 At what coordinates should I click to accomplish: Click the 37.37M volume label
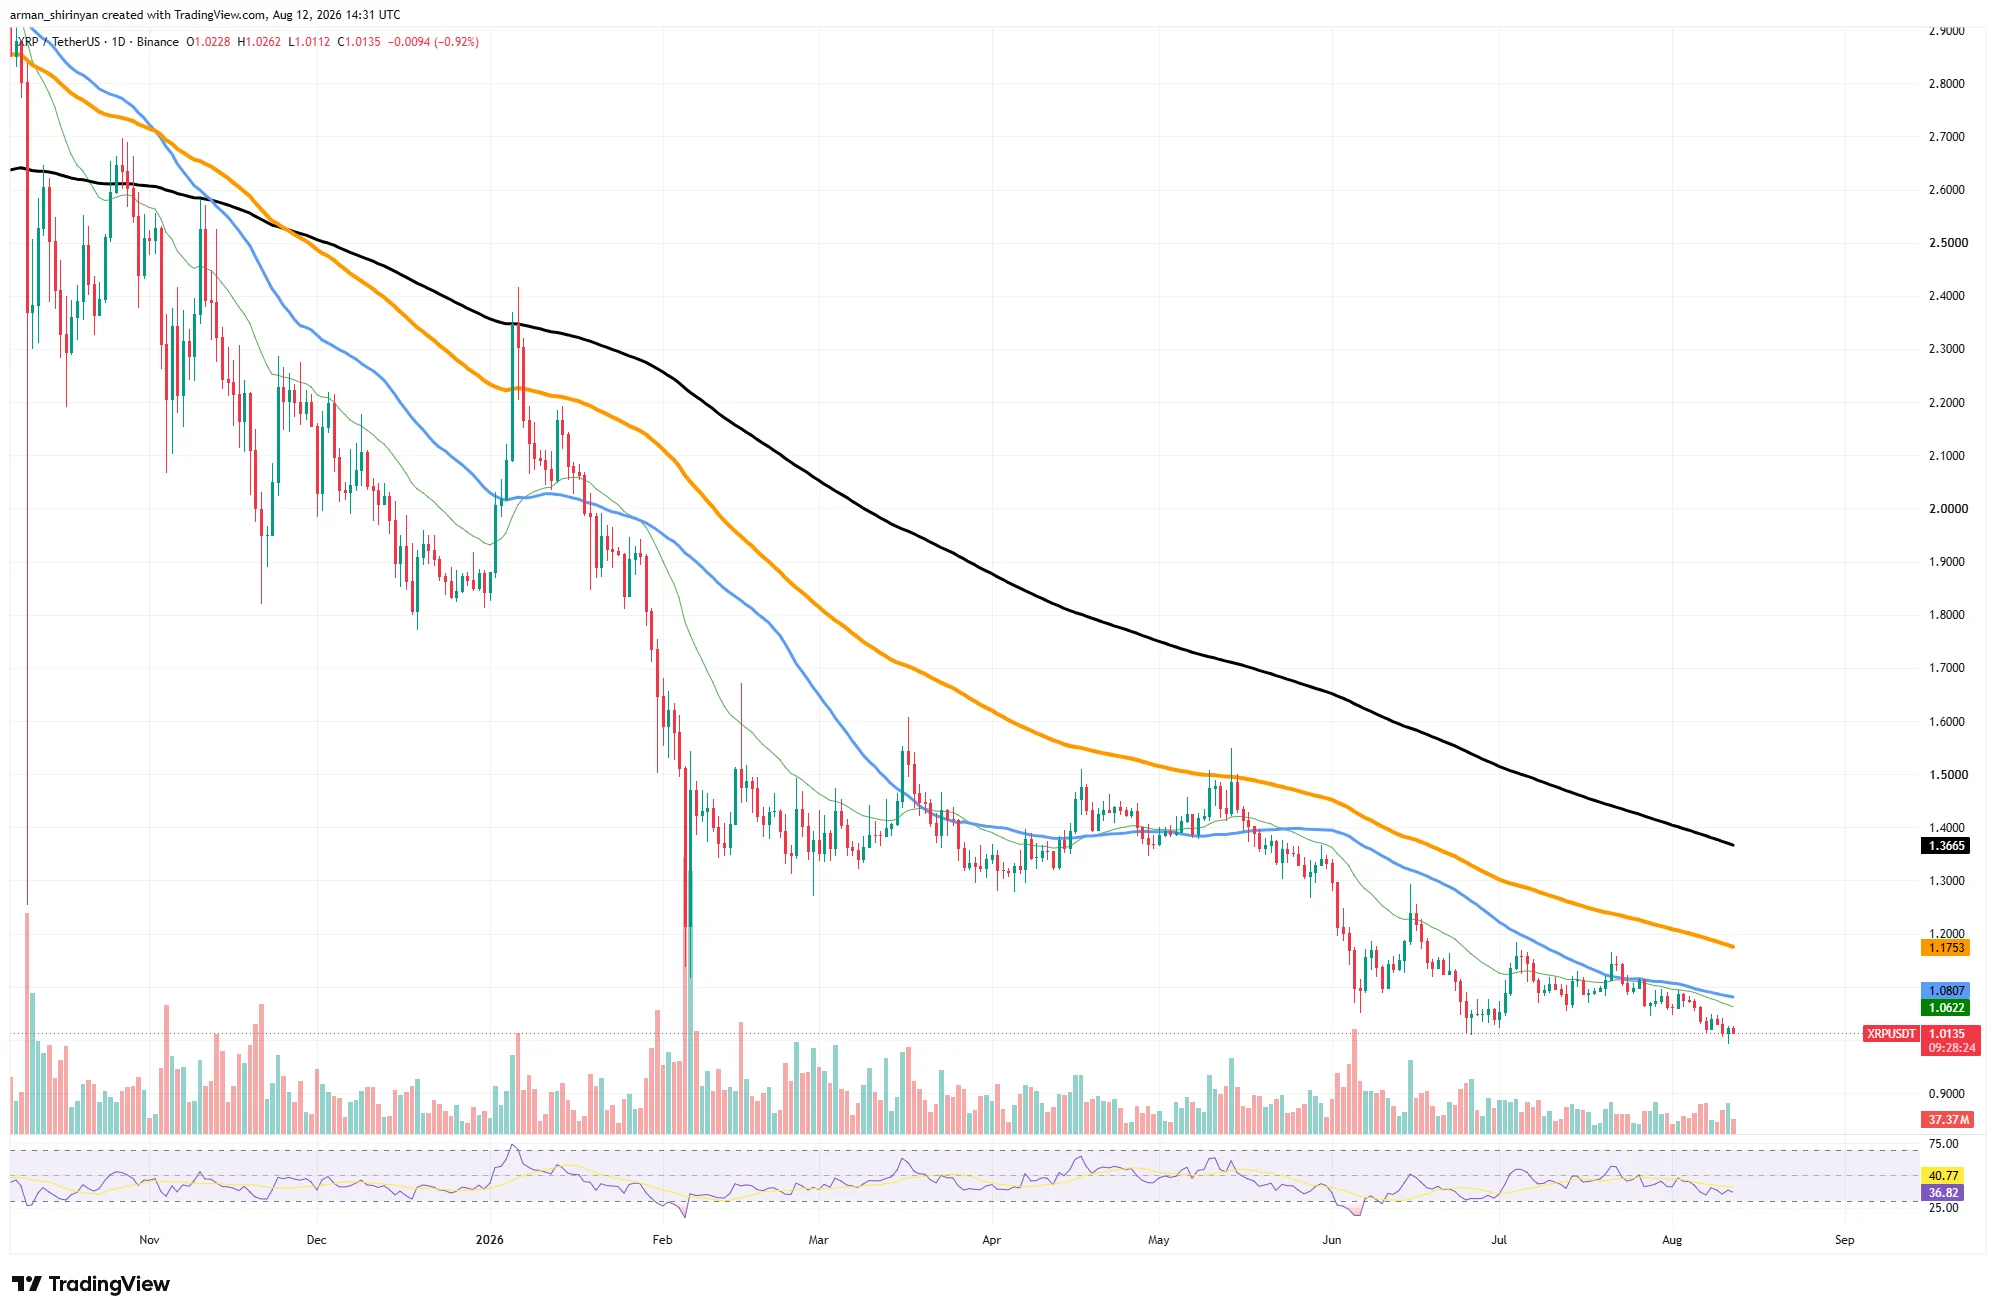pos(1948,1120)
